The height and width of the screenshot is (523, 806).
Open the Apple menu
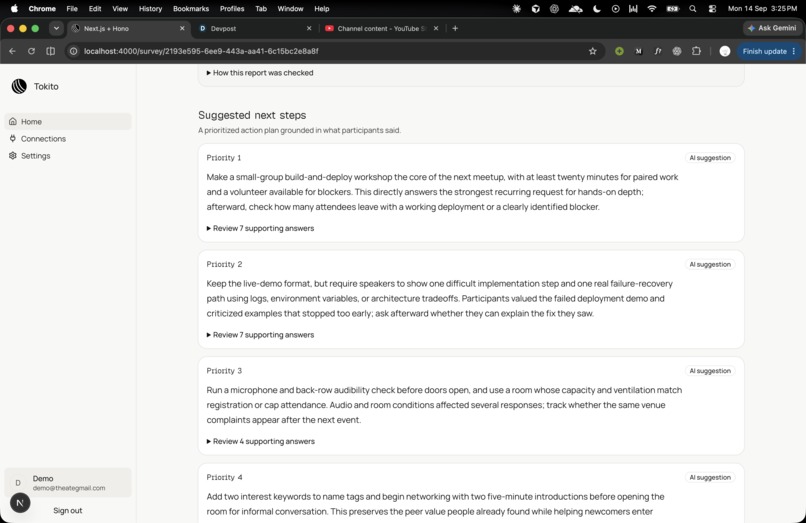click(x=14, y=8)
